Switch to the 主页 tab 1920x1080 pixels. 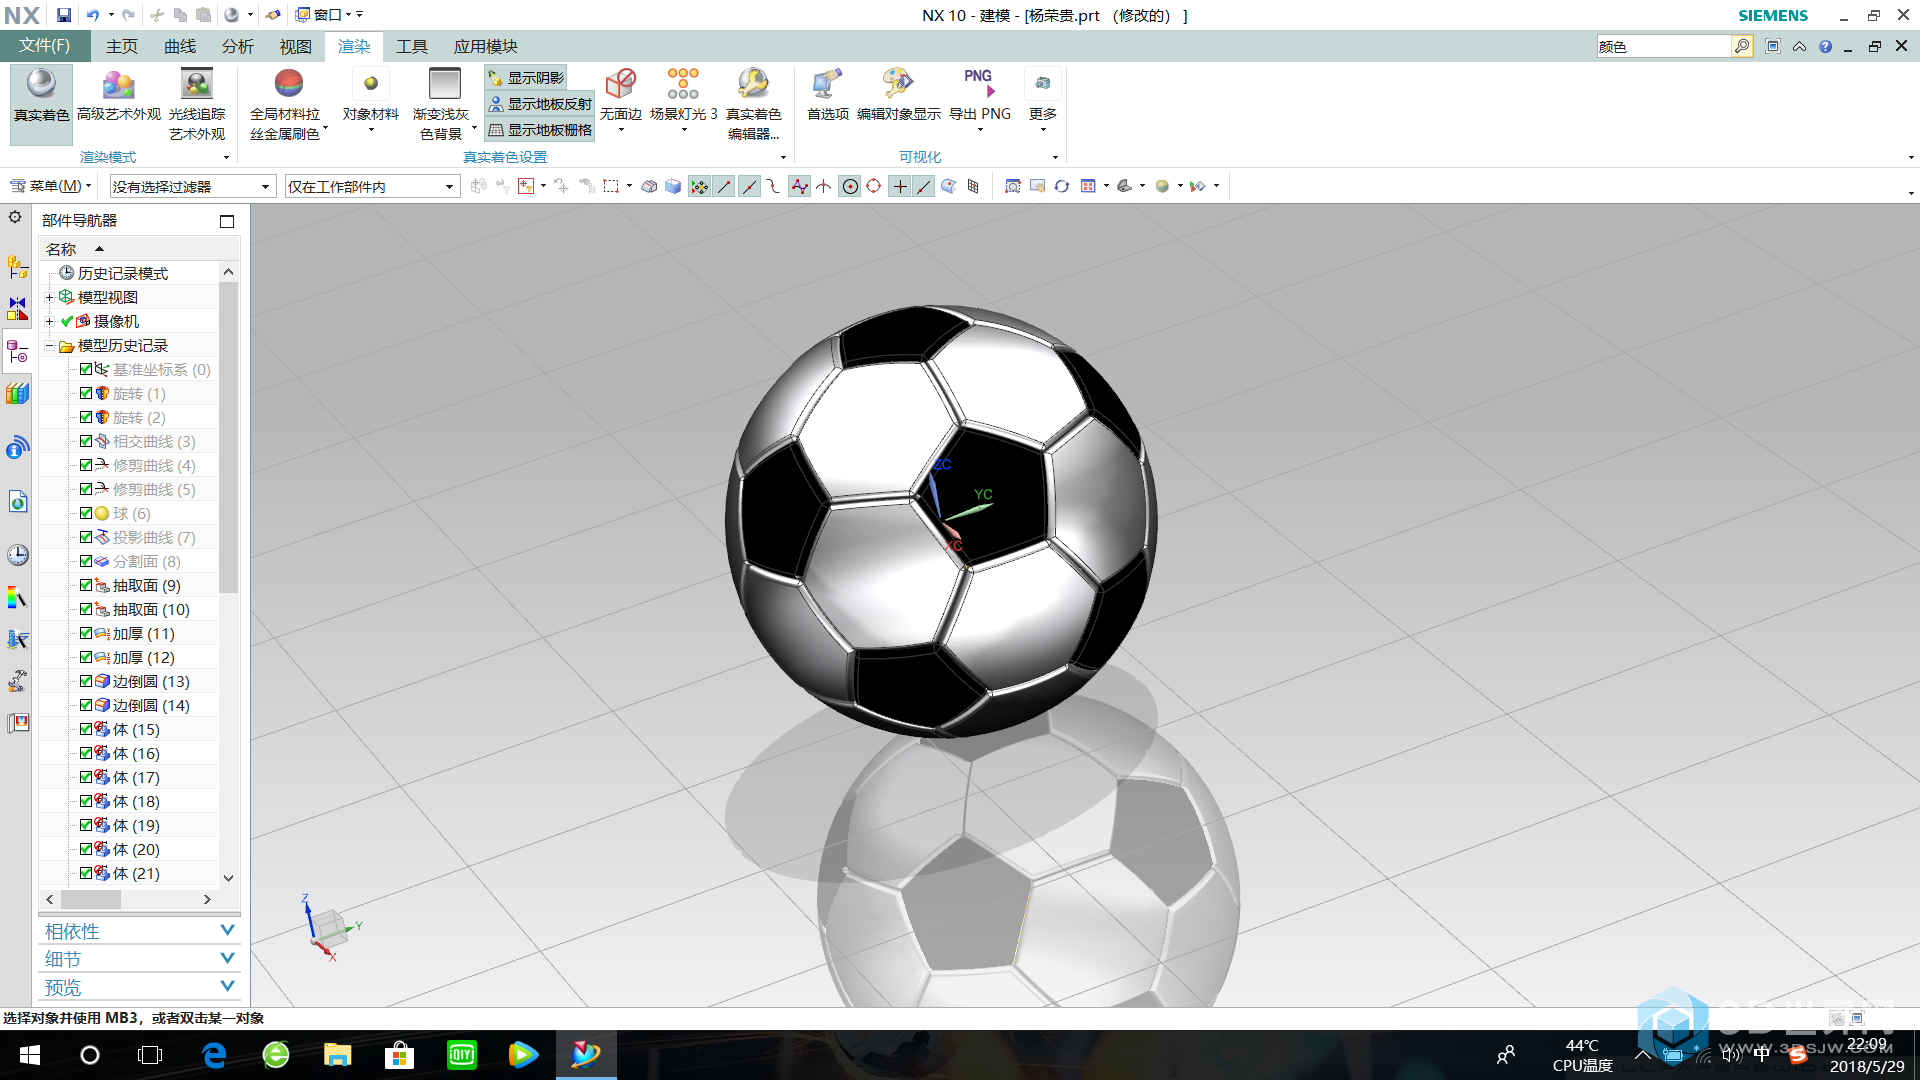(122, 46)
